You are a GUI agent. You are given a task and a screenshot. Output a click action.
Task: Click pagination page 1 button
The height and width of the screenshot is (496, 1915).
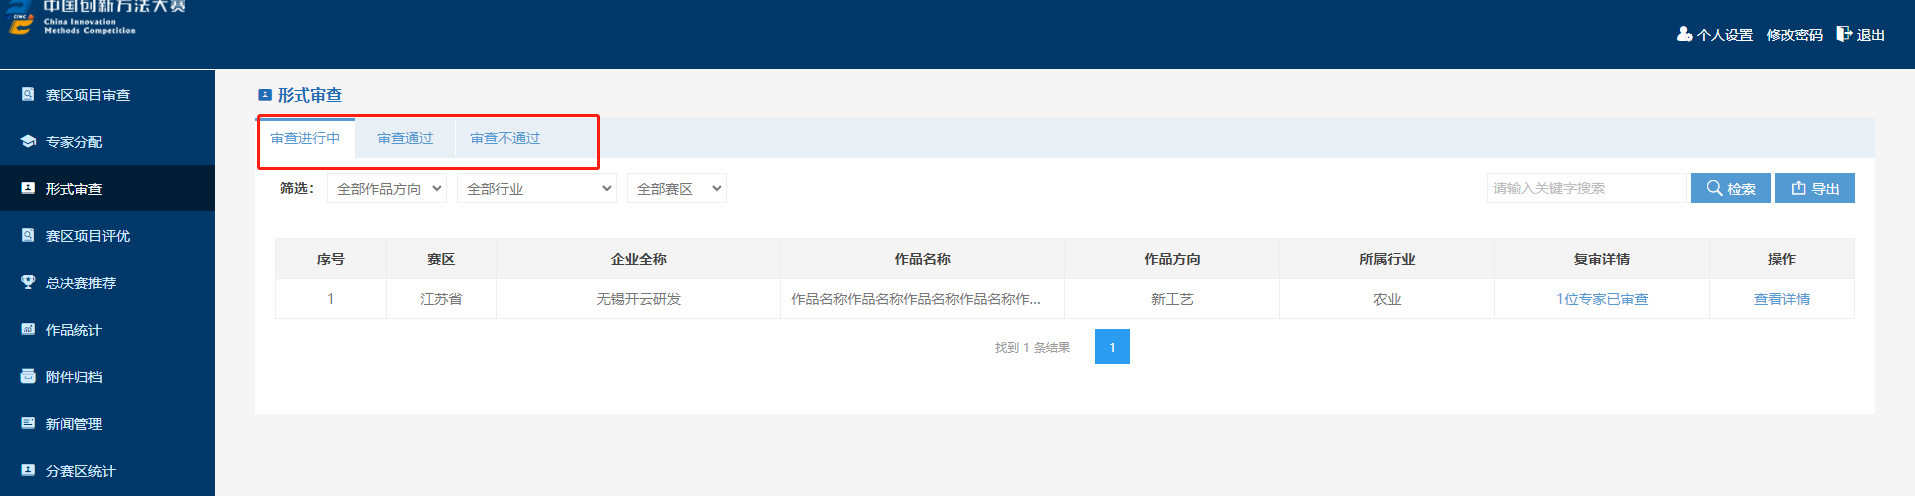[1112, 347]
